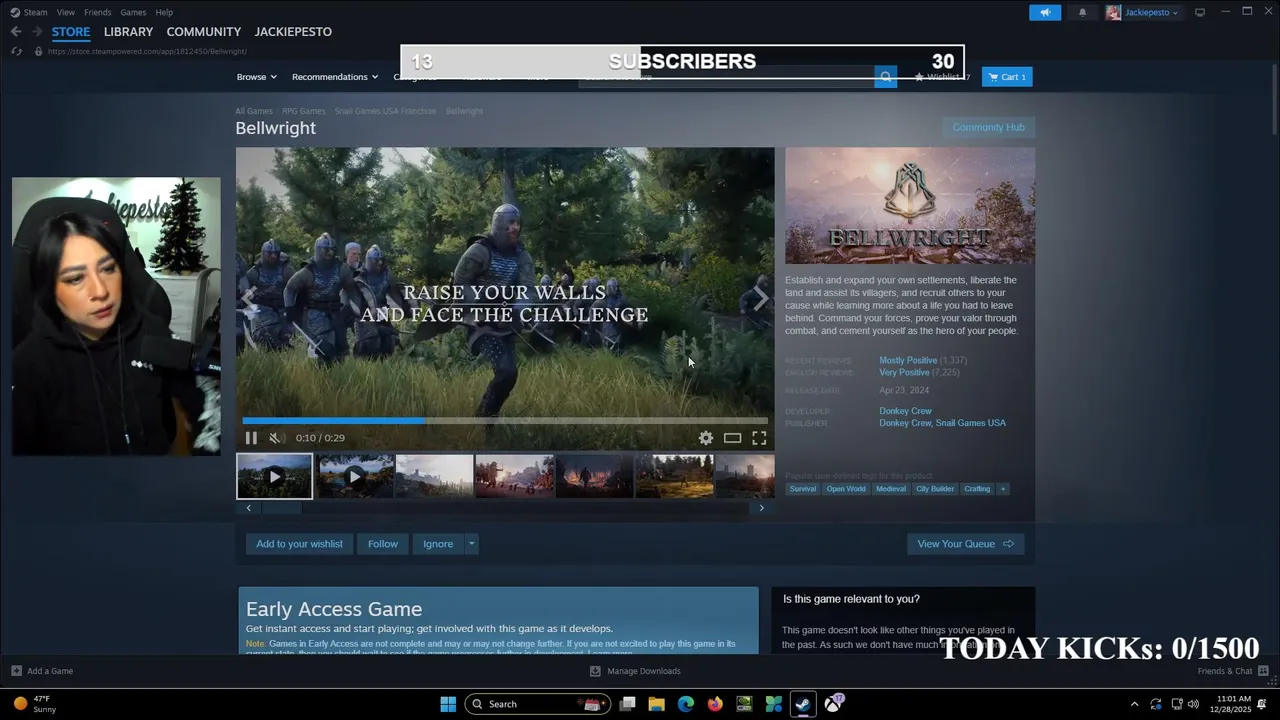Click the All Games breadcrumb

pos(254,111)
